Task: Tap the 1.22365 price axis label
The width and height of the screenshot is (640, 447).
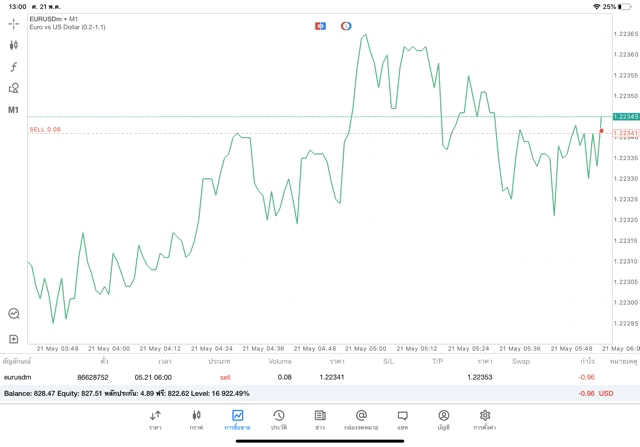Action: [626, 34]
